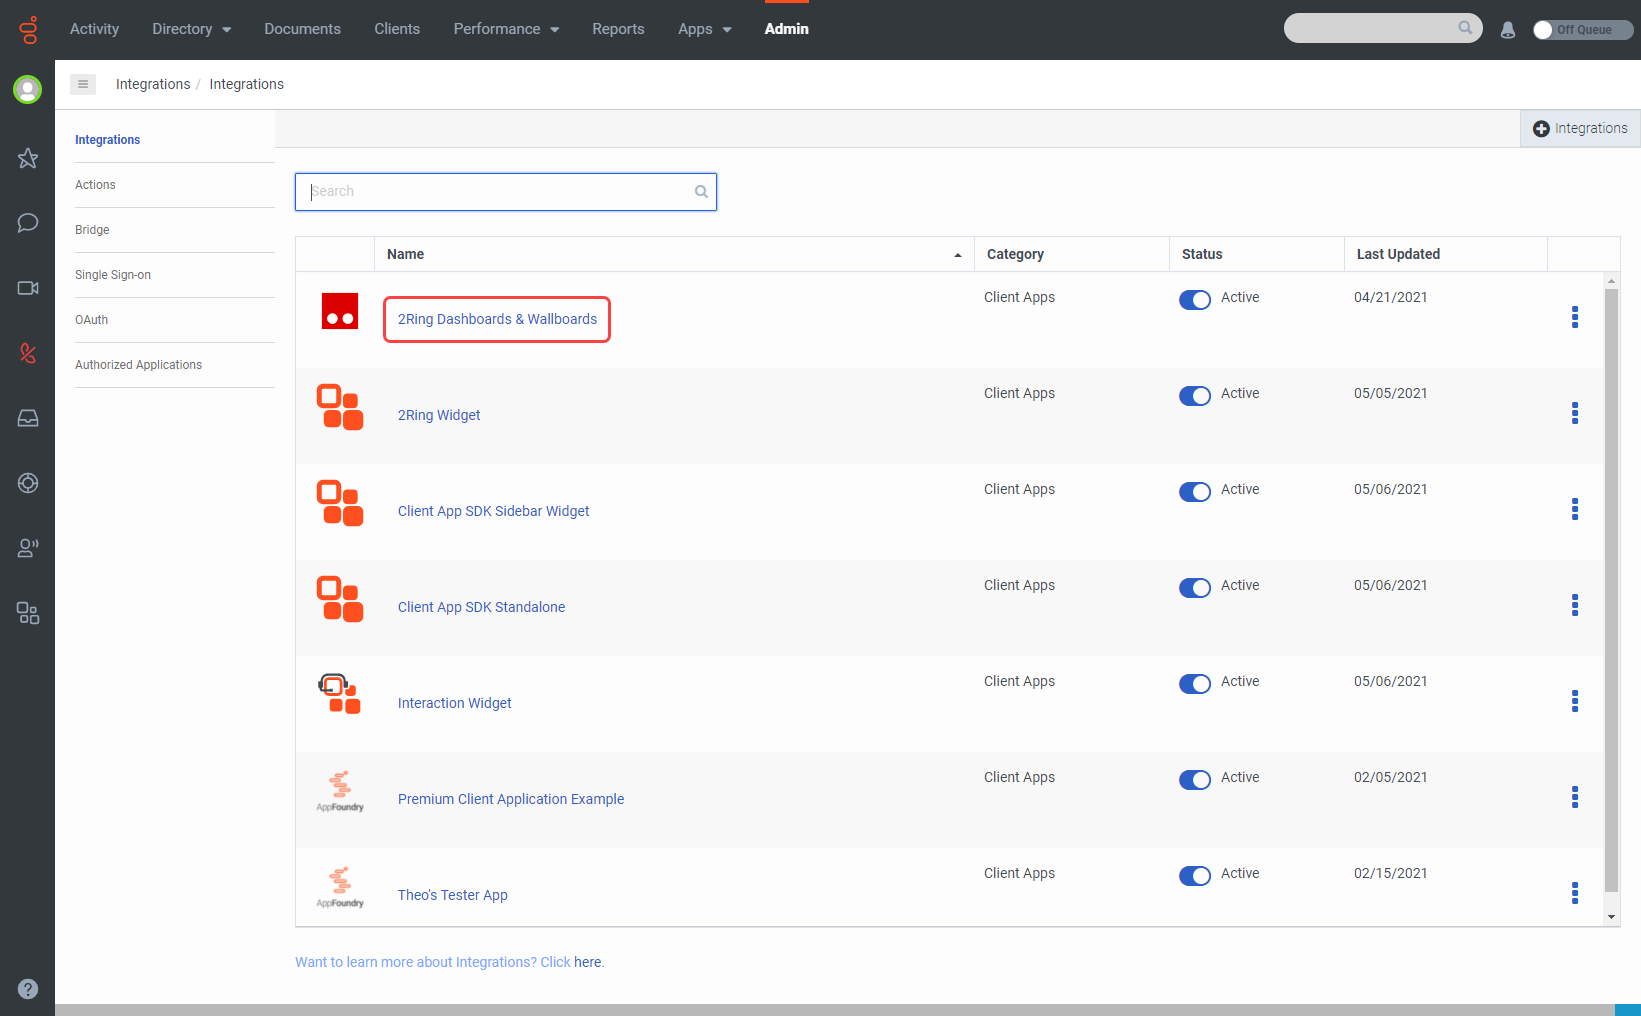Open the Client App SDK Standalone link
The image size is (1641, 1016).
[x=481, y=607]
